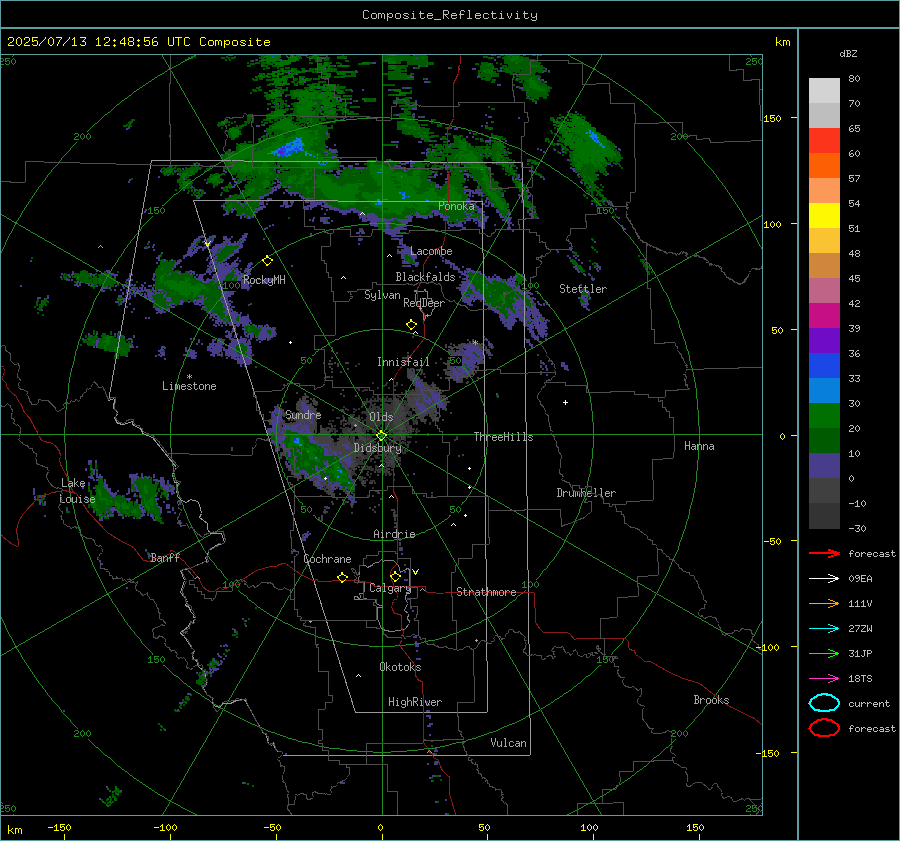Viewport: 900px width, 841px height.
Task: Select the ThreeHills label
Action: tap(503, 437)
